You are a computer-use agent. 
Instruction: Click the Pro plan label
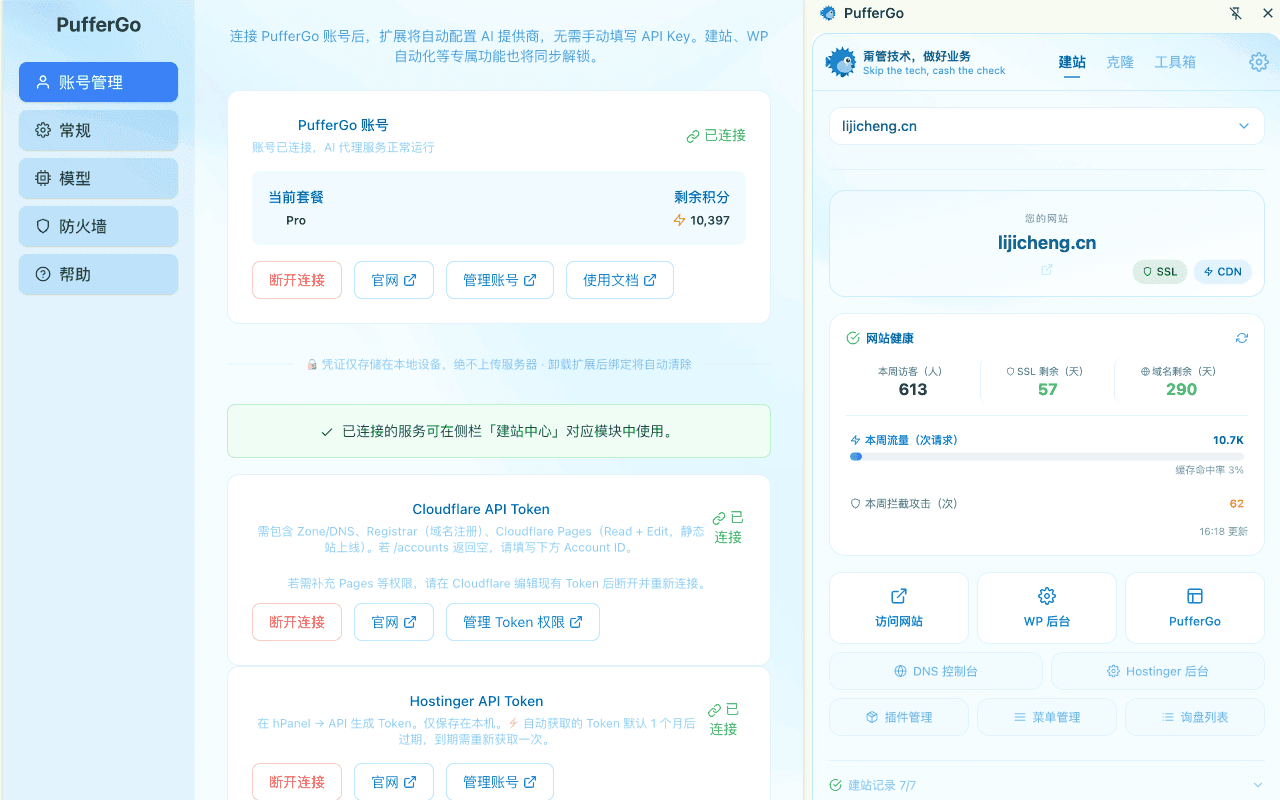click(296, 220)
